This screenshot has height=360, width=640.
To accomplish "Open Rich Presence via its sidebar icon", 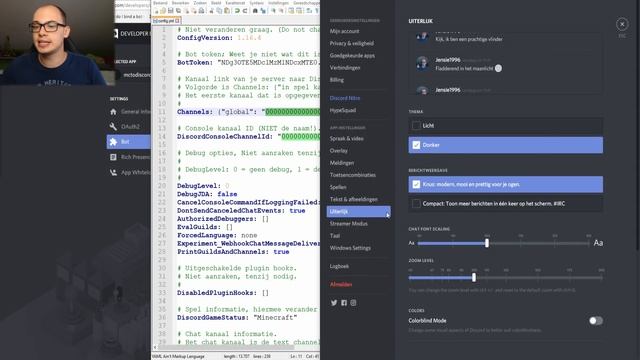I will [x=113, y=157].
